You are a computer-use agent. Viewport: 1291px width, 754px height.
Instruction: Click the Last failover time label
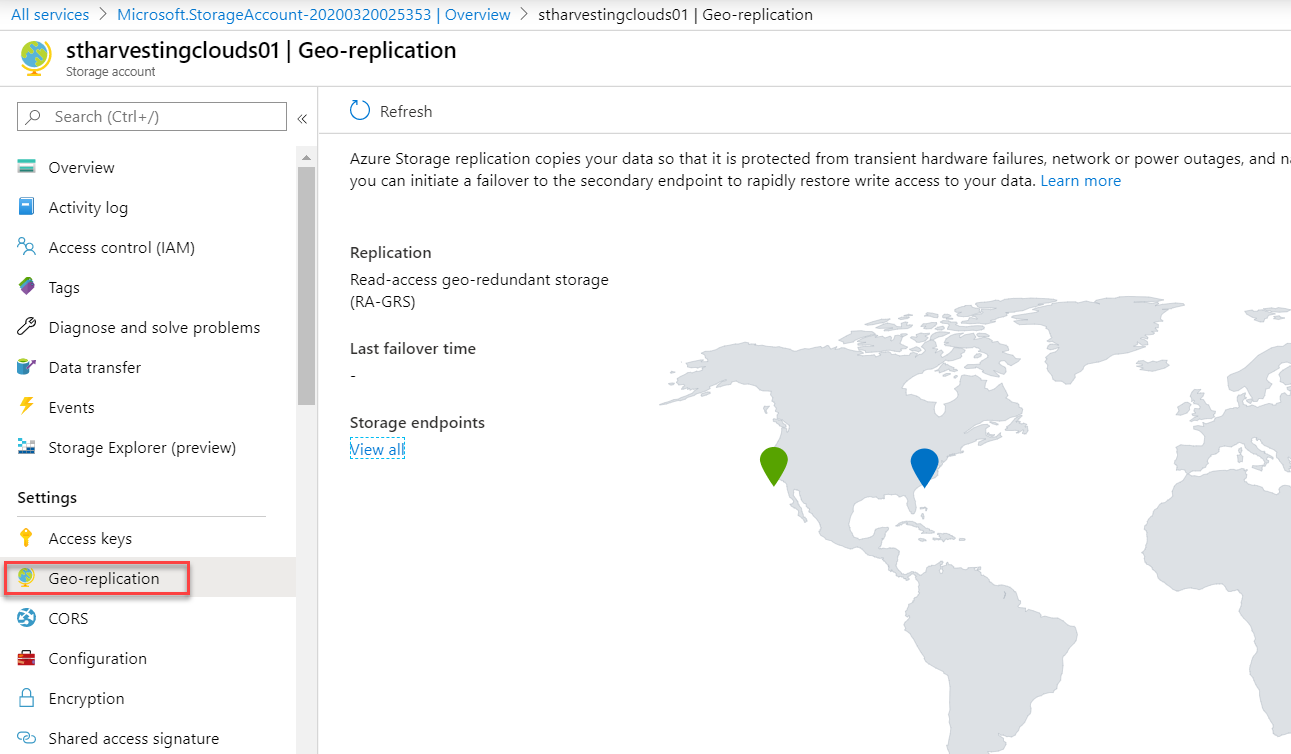(x=413, y=349)
